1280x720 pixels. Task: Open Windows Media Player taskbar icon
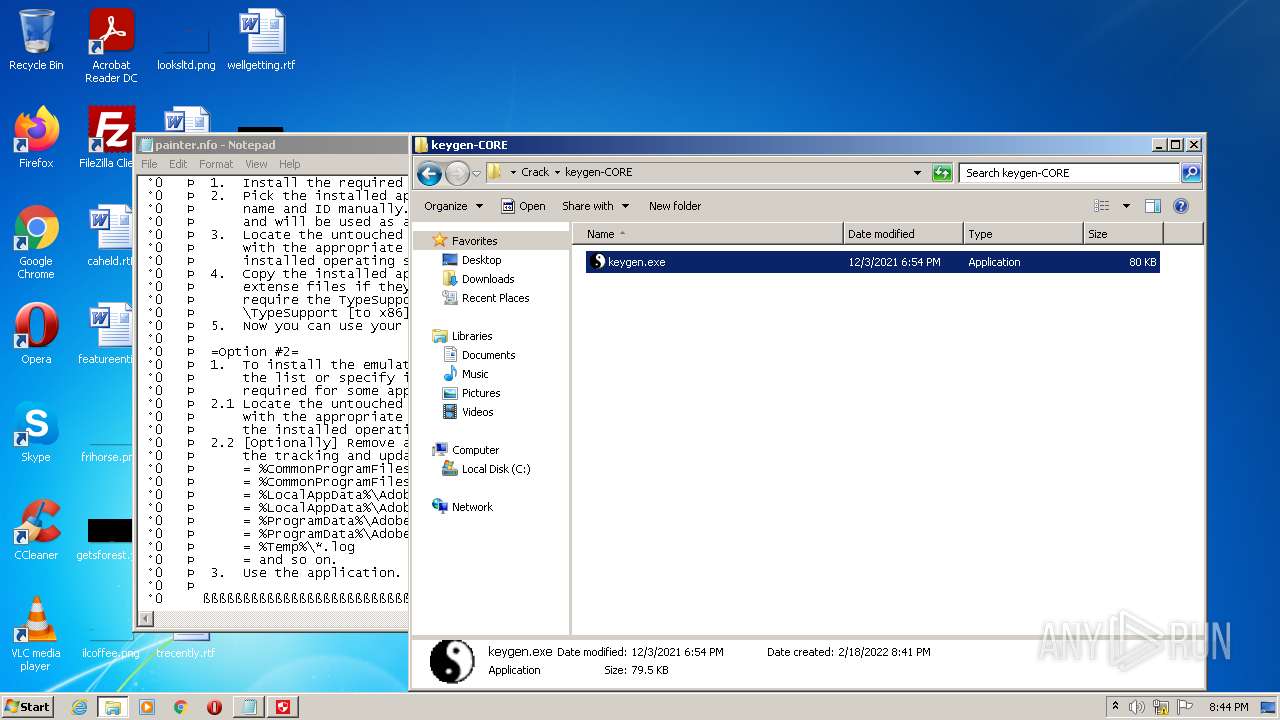click(x=147, y=707)
